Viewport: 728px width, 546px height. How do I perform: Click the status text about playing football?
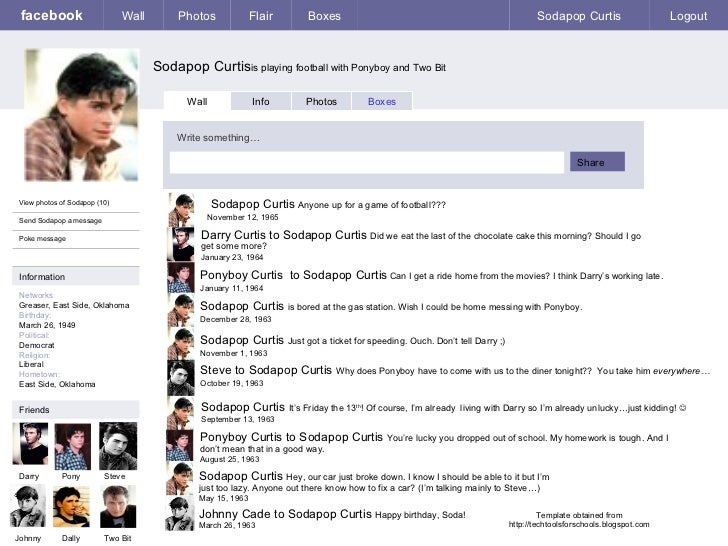(349, 68)
